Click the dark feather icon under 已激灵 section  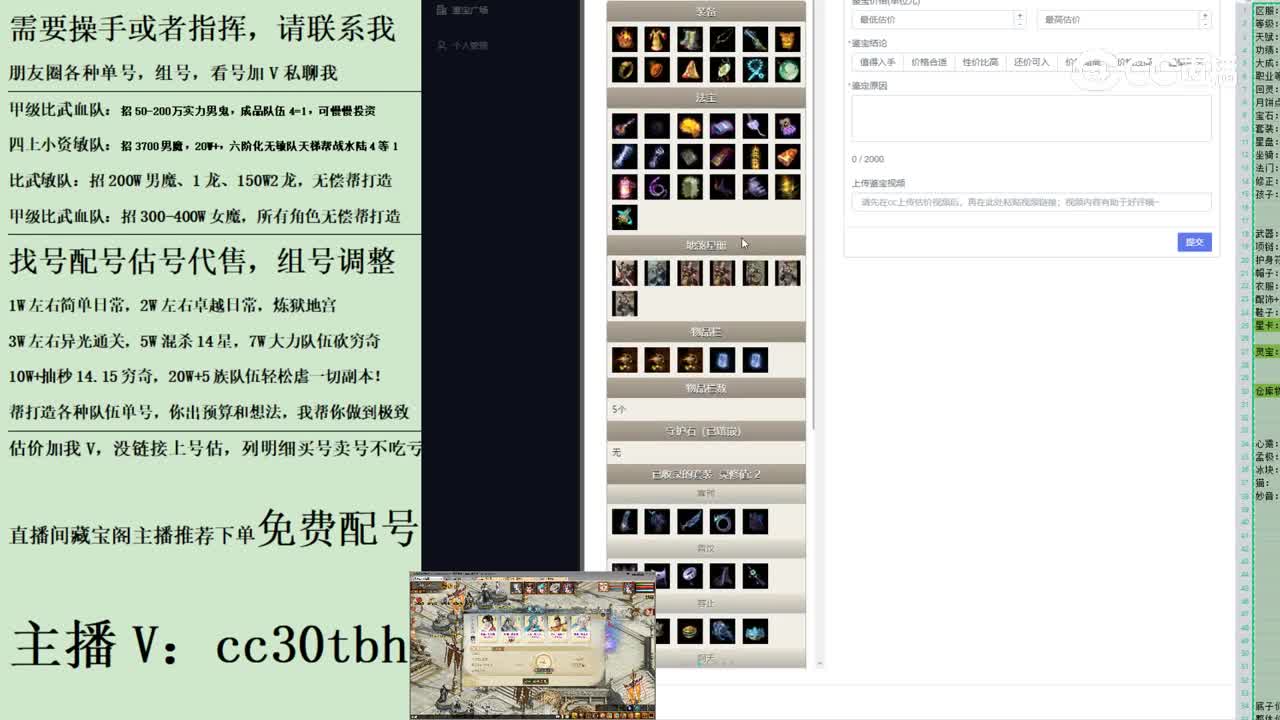pyautogui.click(x=690, y=519)
